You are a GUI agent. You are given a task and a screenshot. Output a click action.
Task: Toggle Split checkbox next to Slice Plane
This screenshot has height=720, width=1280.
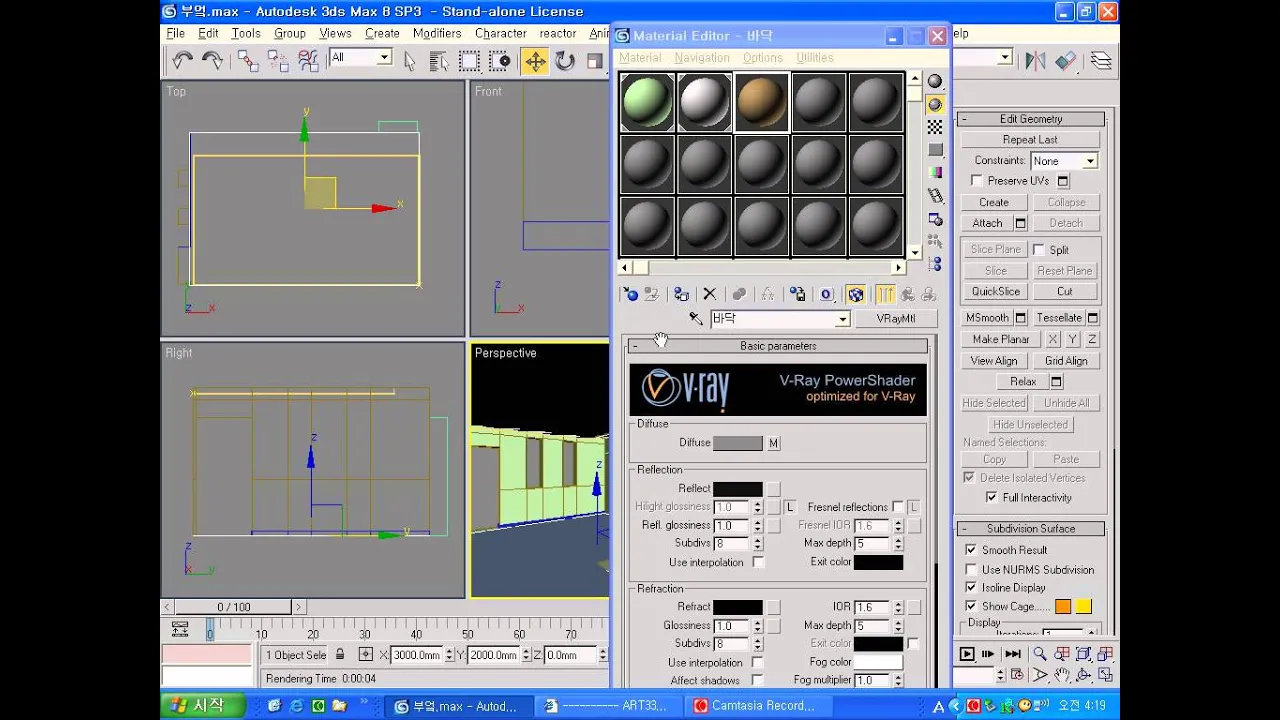click(x=1039, y=250)
